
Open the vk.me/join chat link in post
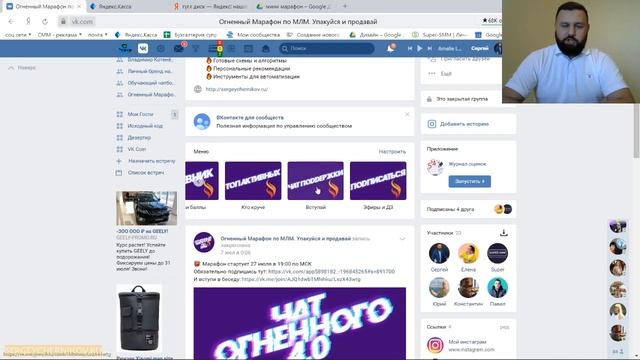(301, 279)
